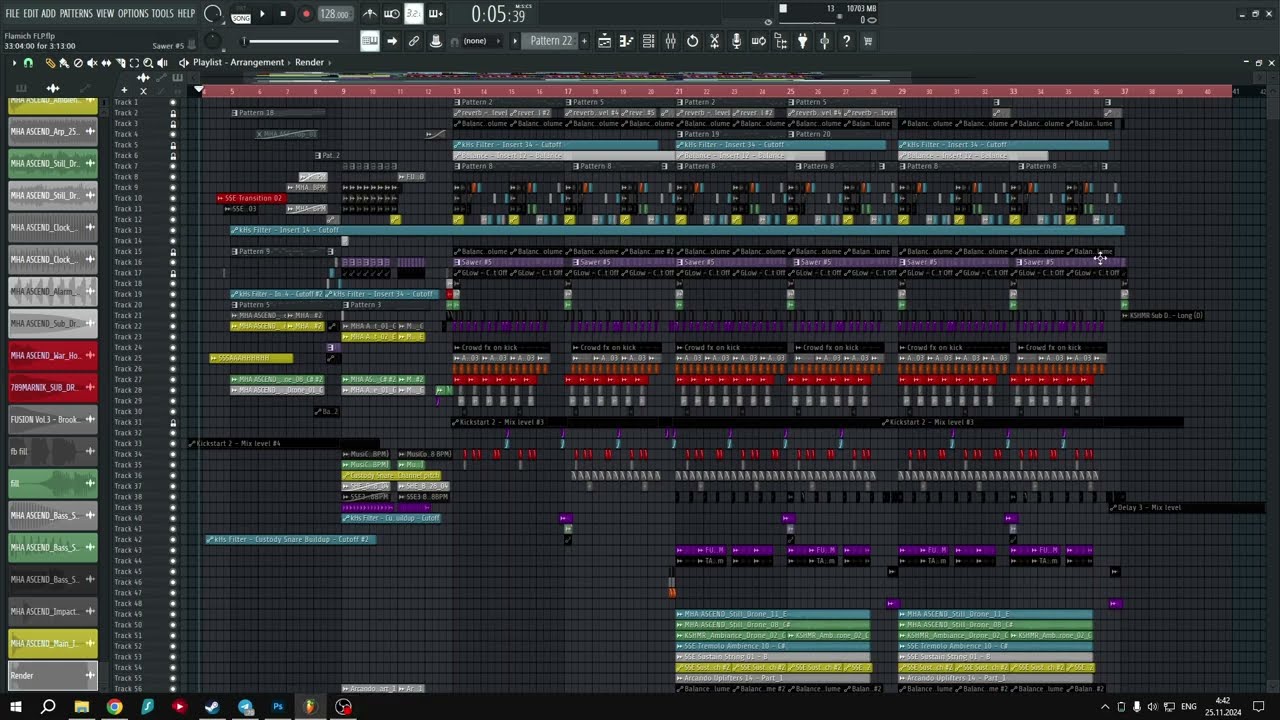Image resolution: width=1280 pixels, height=720 pixels.
Task: Toggle the lock on Track 5
Action: (173, 145)
